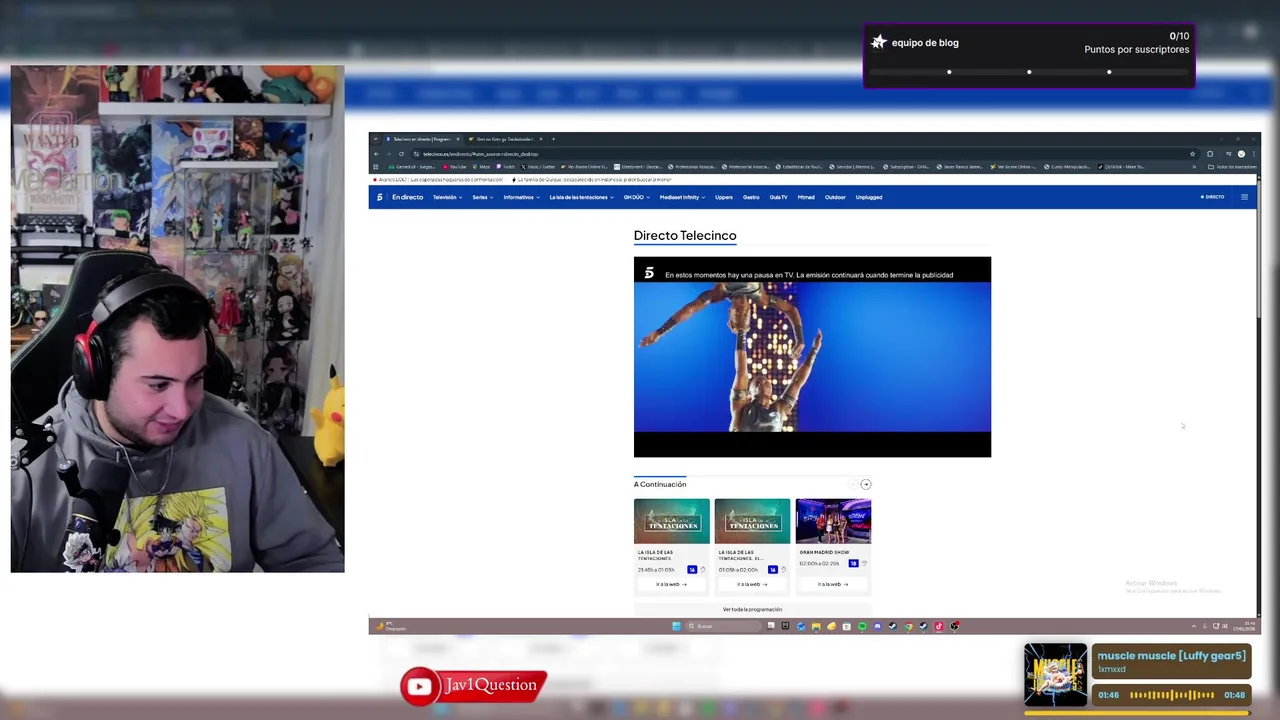Click the taskbar search box
Image resolution: width=1280 pixels, height=720 pixels.
722,626
